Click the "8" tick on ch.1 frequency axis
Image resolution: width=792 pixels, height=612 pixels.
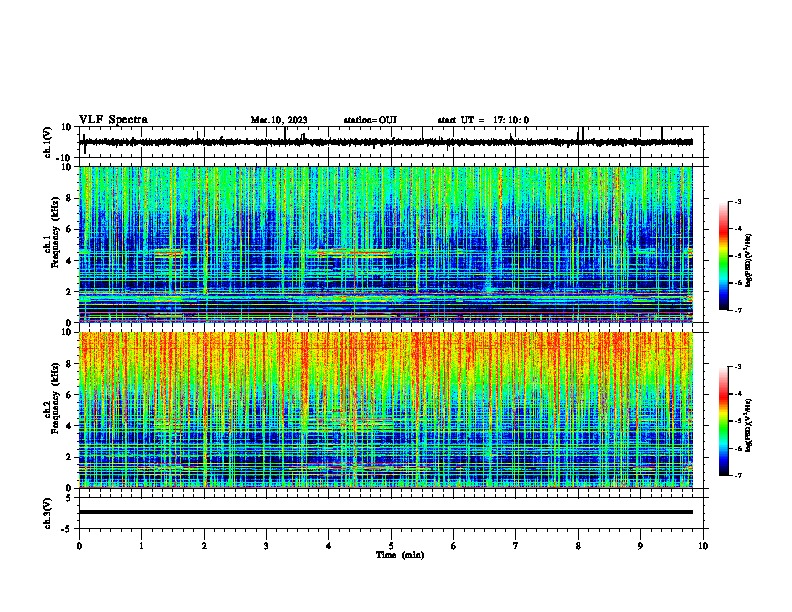point(69,198)
